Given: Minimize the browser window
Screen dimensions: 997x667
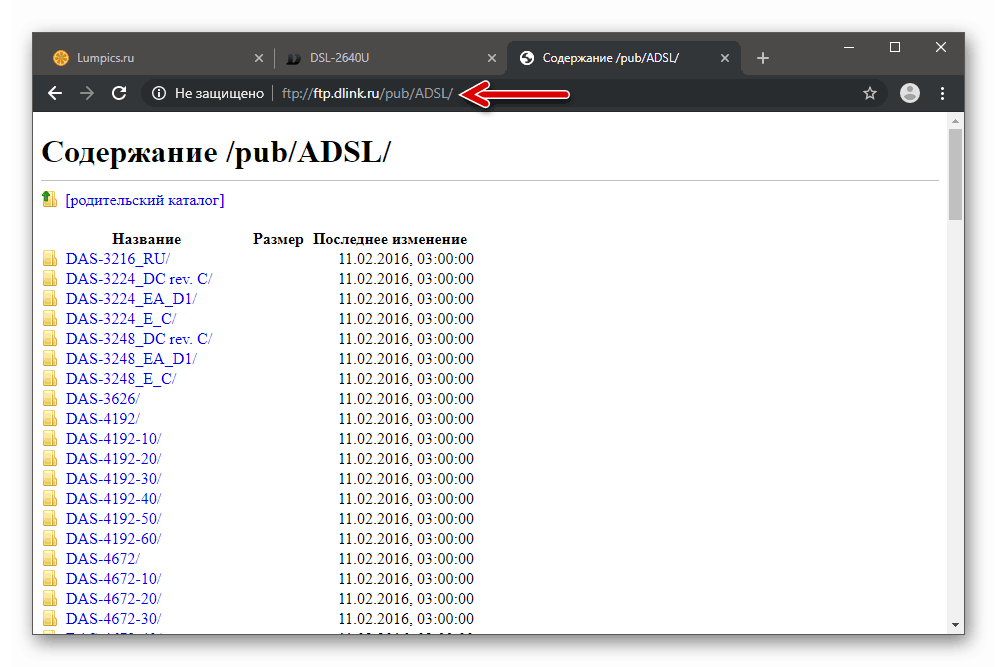Looking at the screenshot, I should pos(849,48).
